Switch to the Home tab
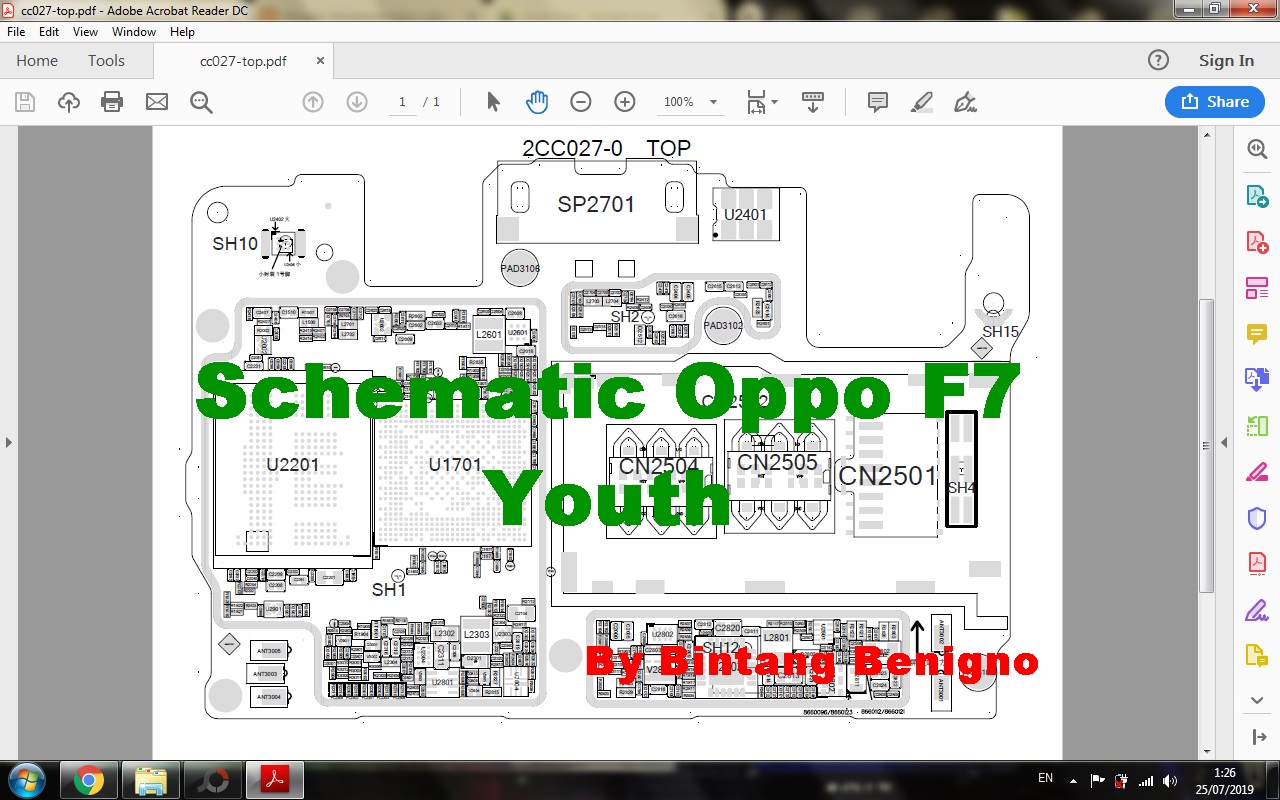The image size is (1280, 800). [x=36, y=60]
